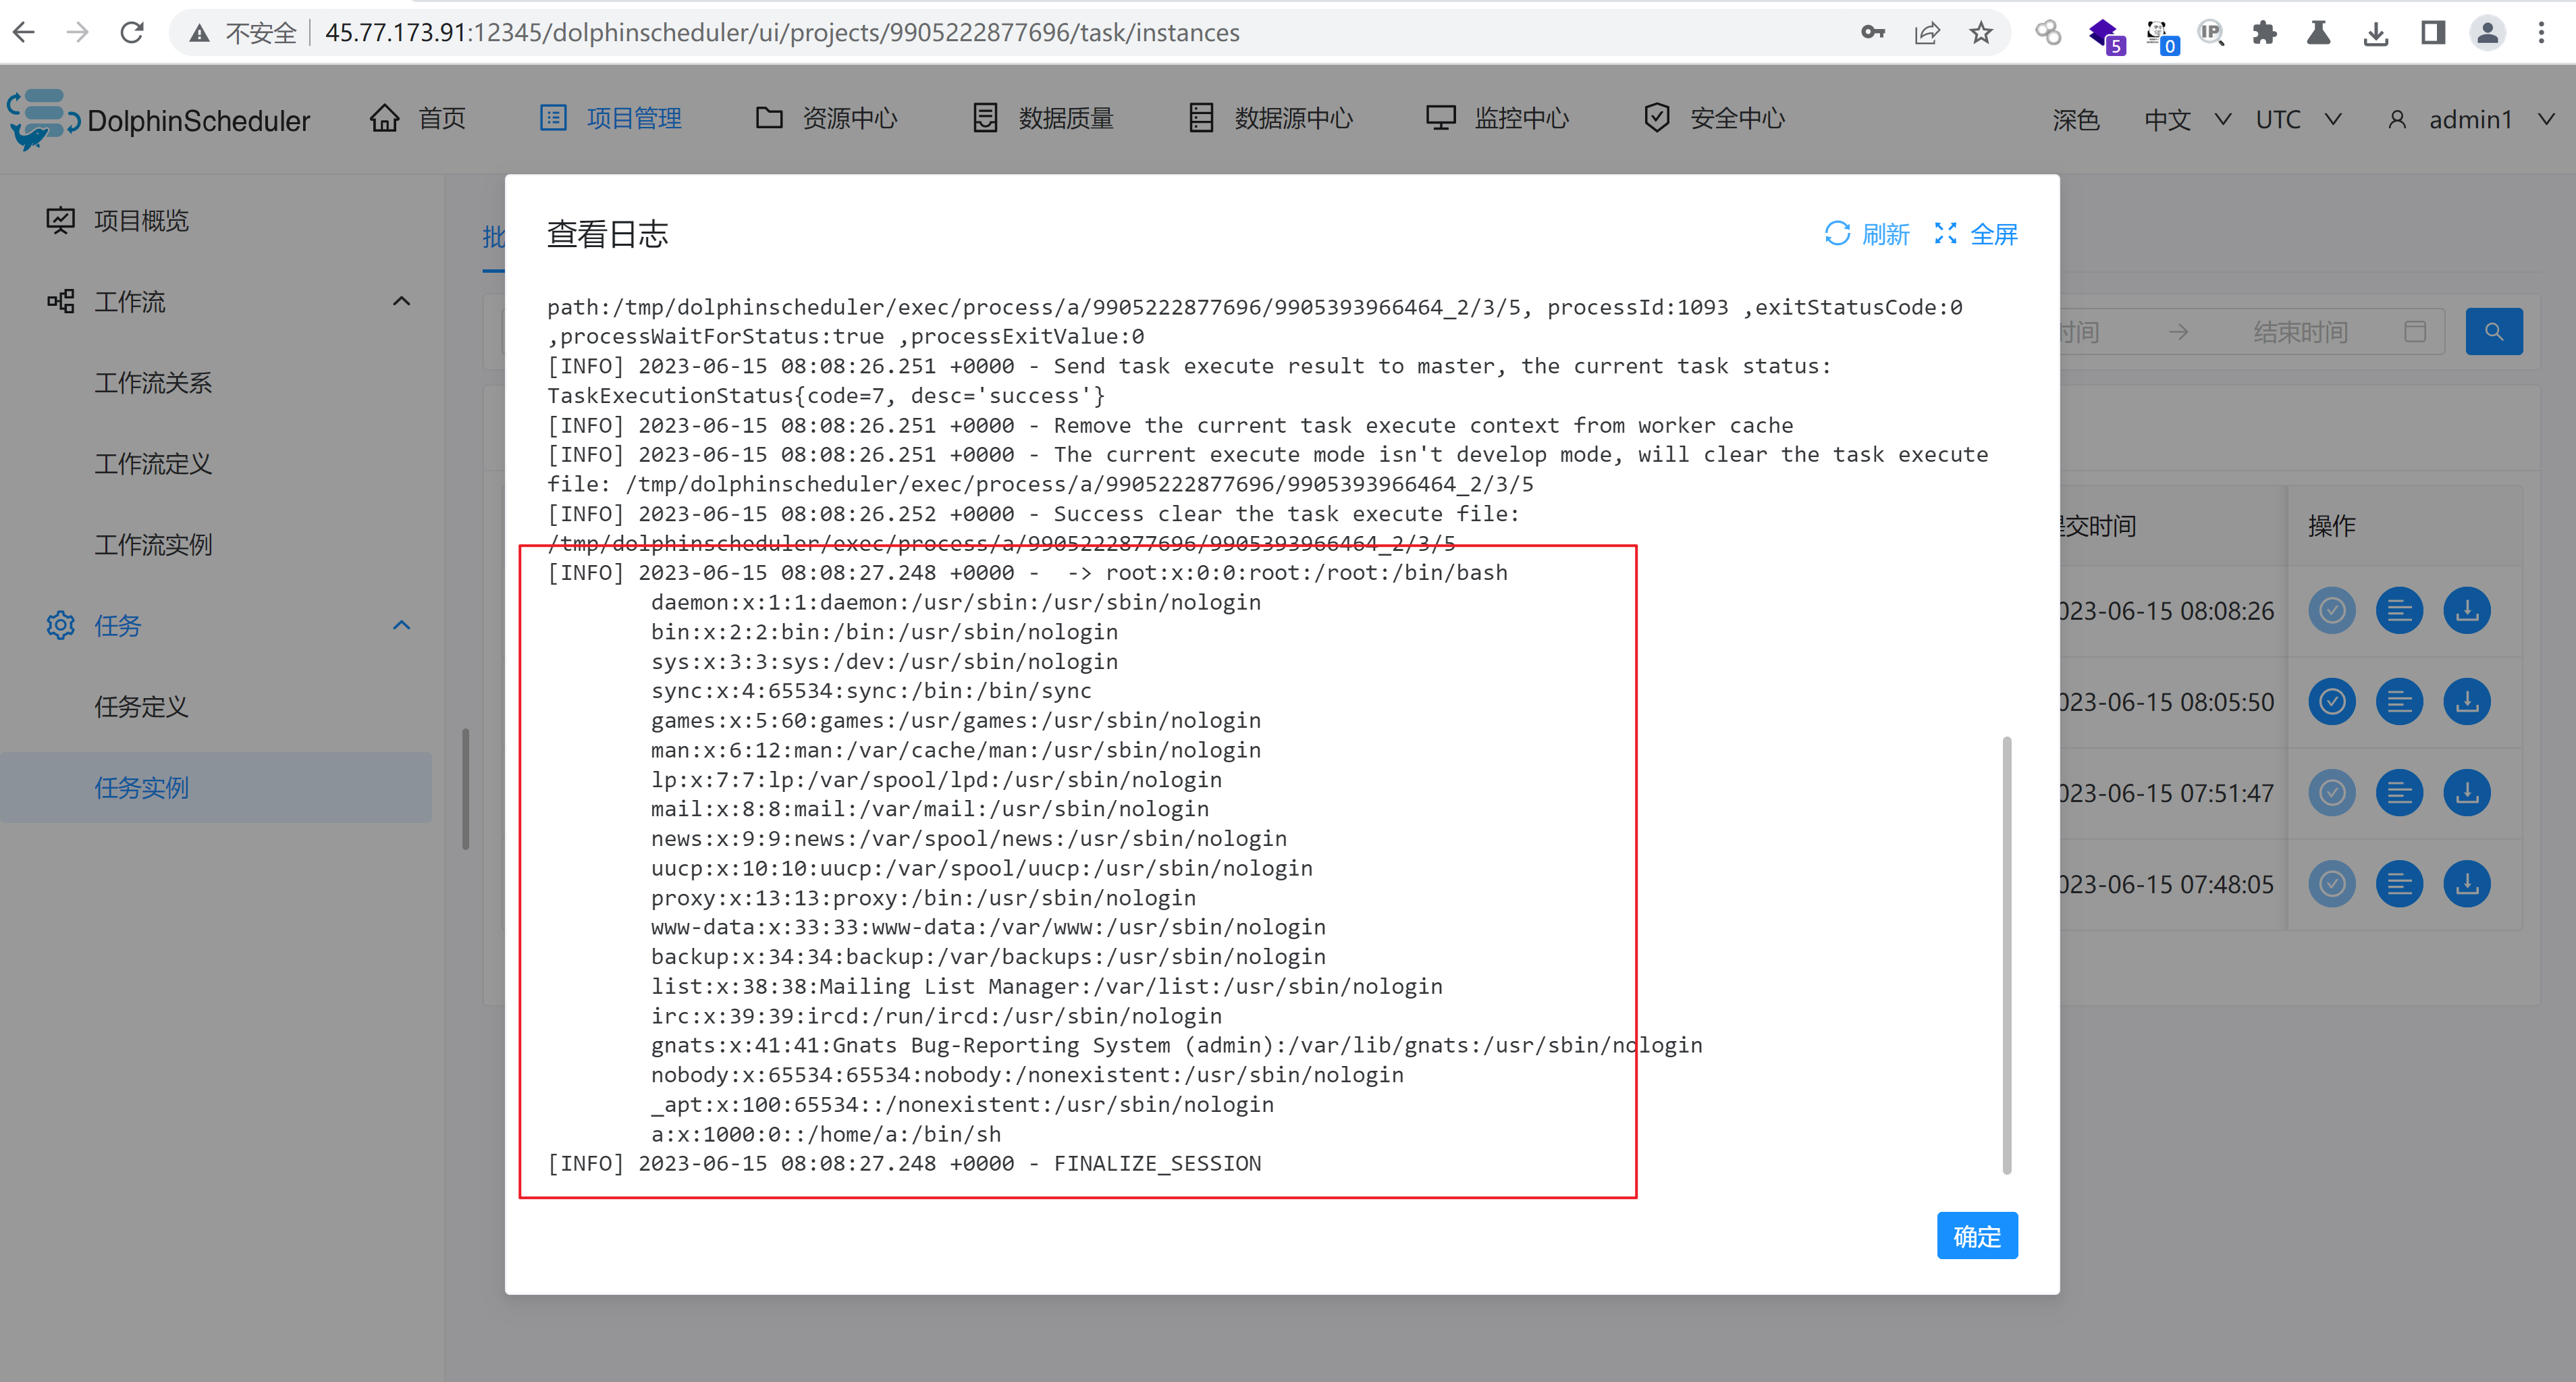Click the log viewer vertical scrollbar
2576x1382 pixels.
tap(2006, 955)
